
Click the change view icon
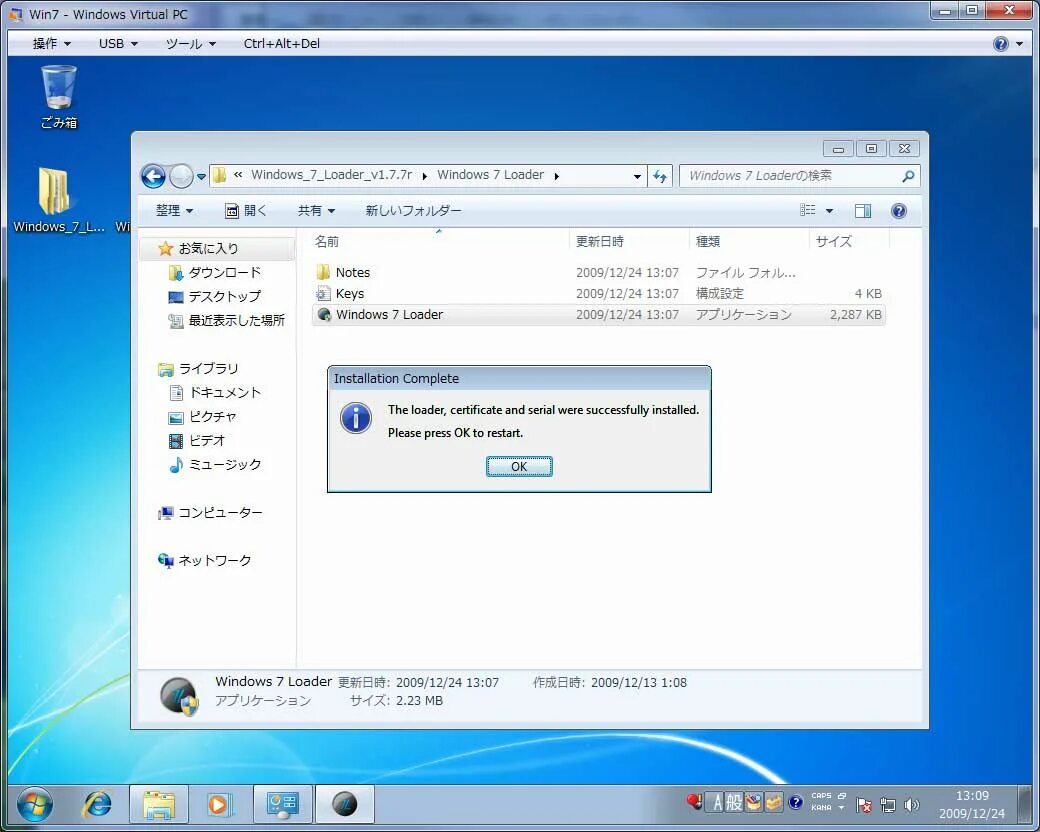click(x=807, y=210)
